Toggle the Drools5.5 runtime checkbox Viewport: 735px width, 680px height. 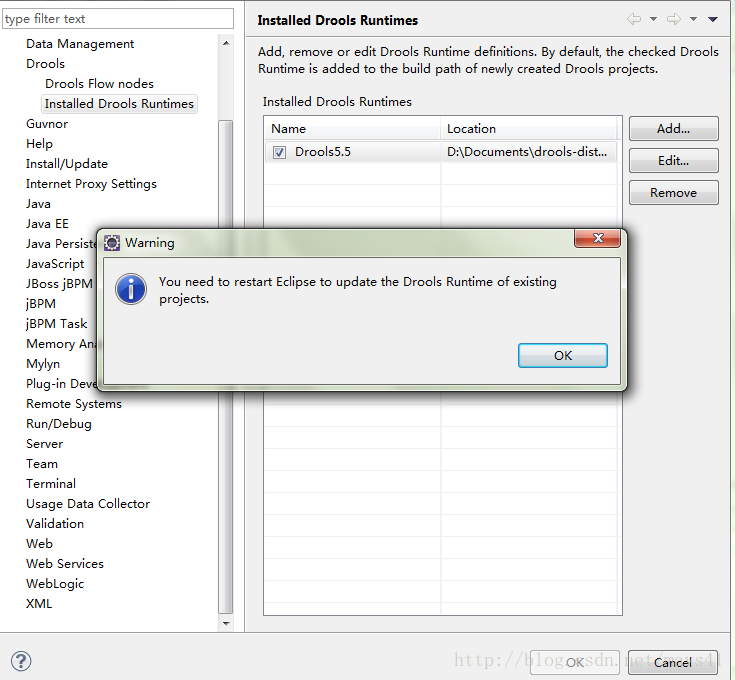[279, 152]
